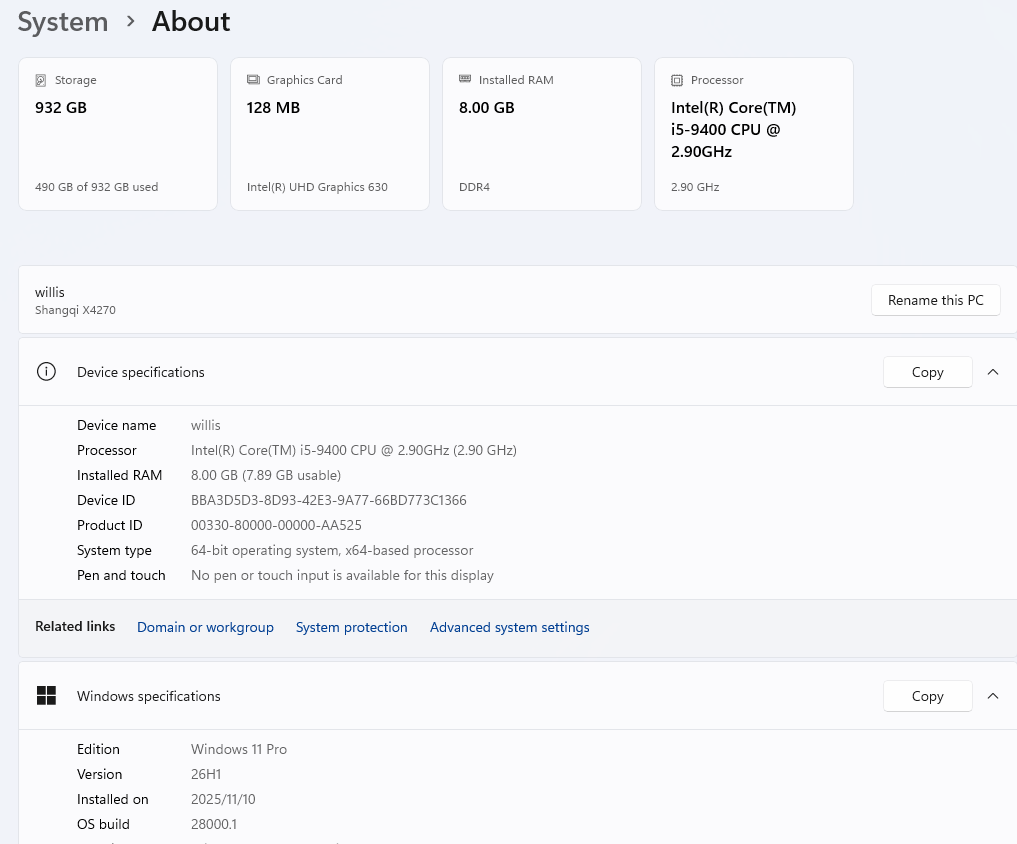
Task: Click the Graphics Card icon
Action: pos(253,80)
